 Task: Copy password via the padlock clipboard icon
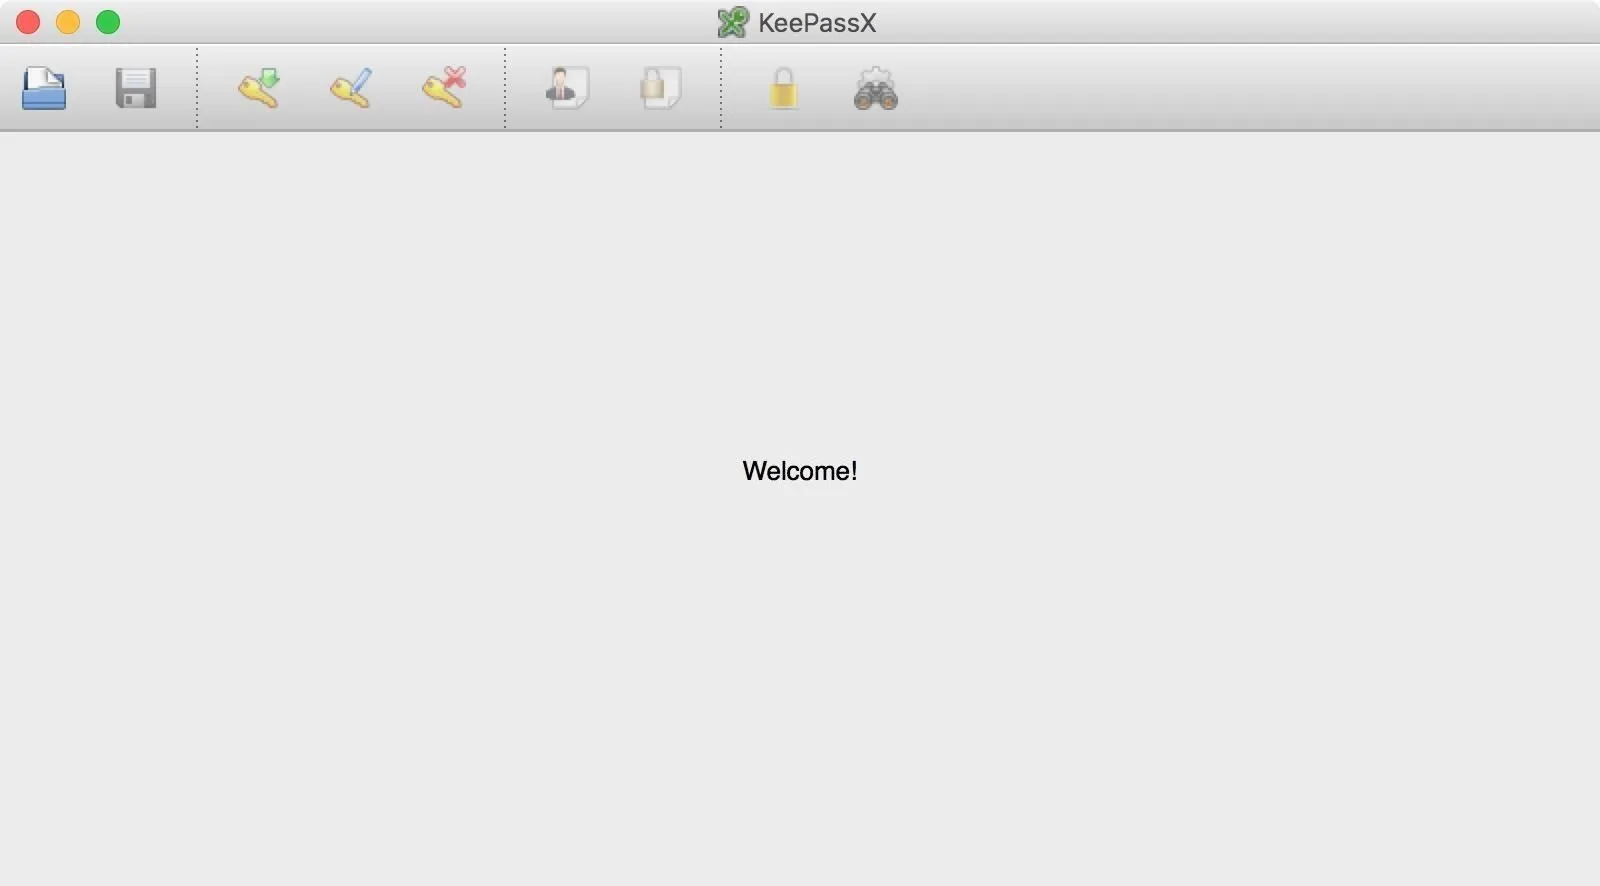tap(660, 88)
